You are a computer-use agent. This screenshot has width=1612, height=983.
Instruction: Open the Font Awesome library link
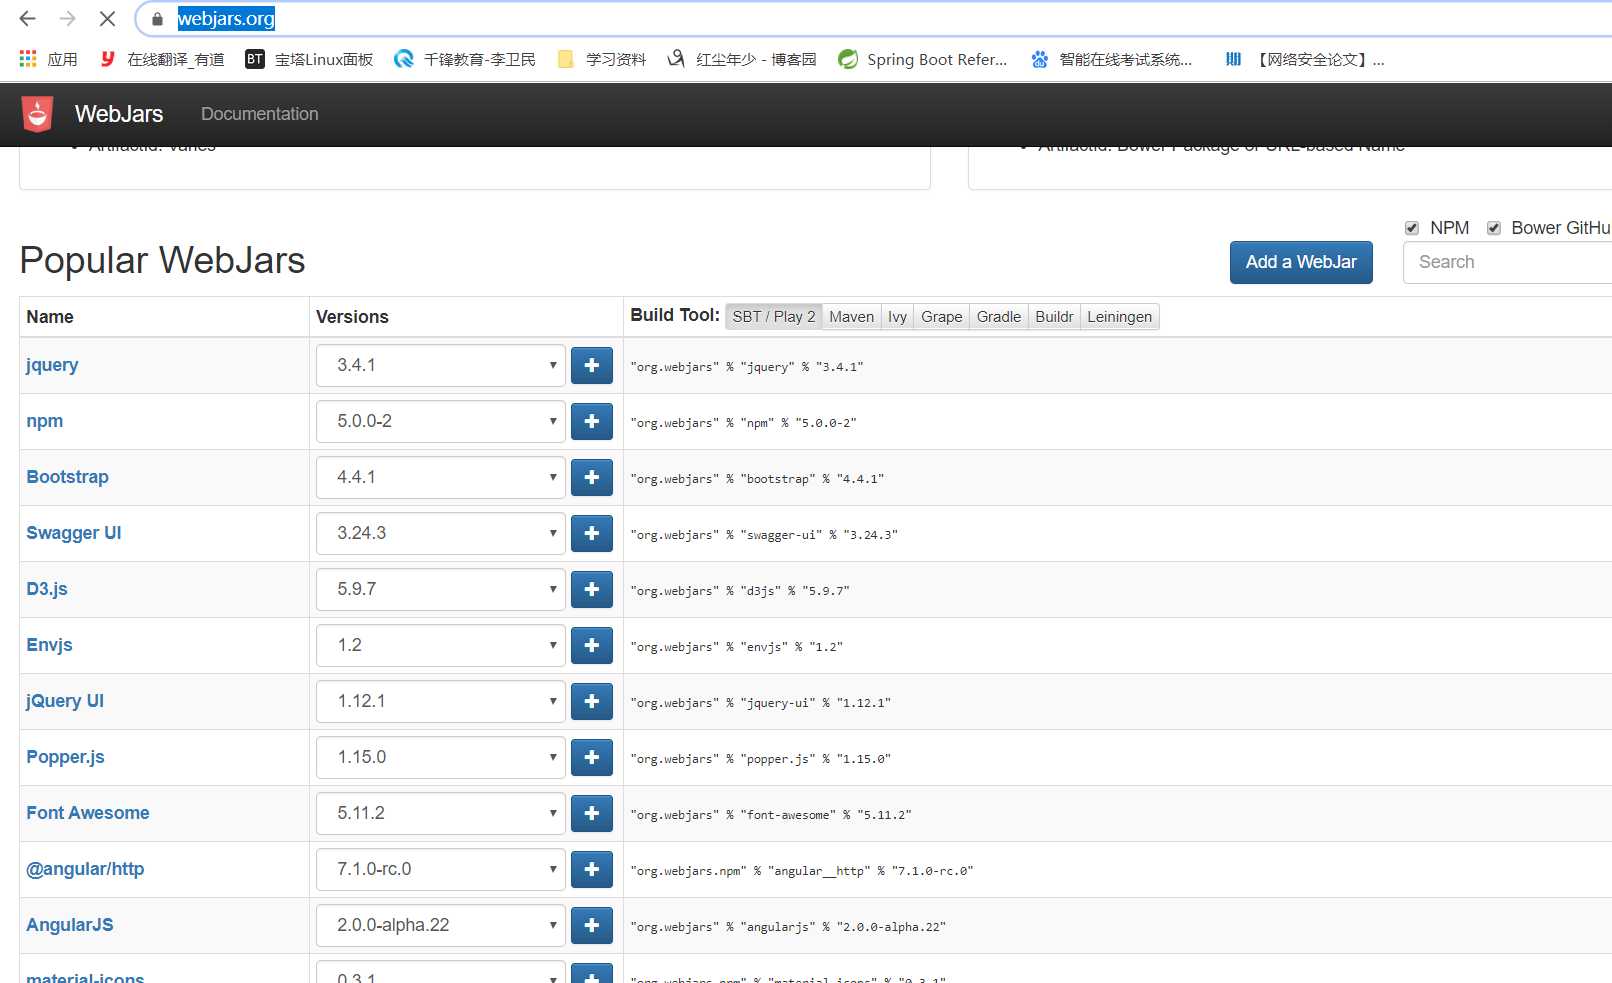(x=88, y=813)
